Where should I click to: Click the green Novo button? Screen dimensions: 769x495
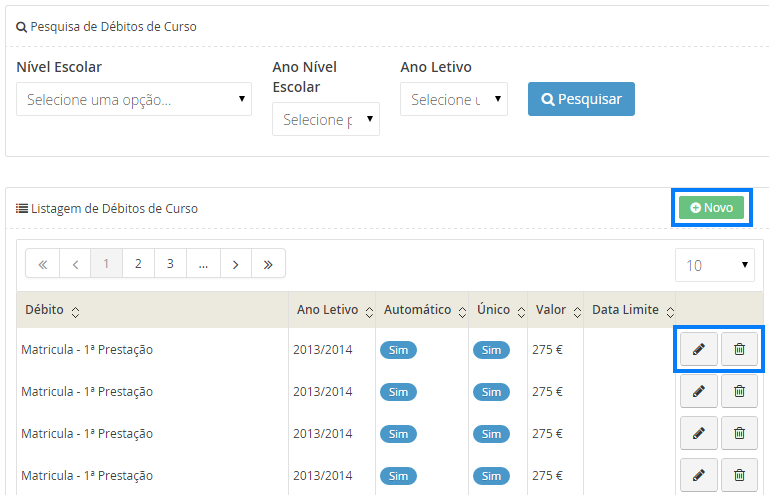pyautogui.click(x=711, y=208)
